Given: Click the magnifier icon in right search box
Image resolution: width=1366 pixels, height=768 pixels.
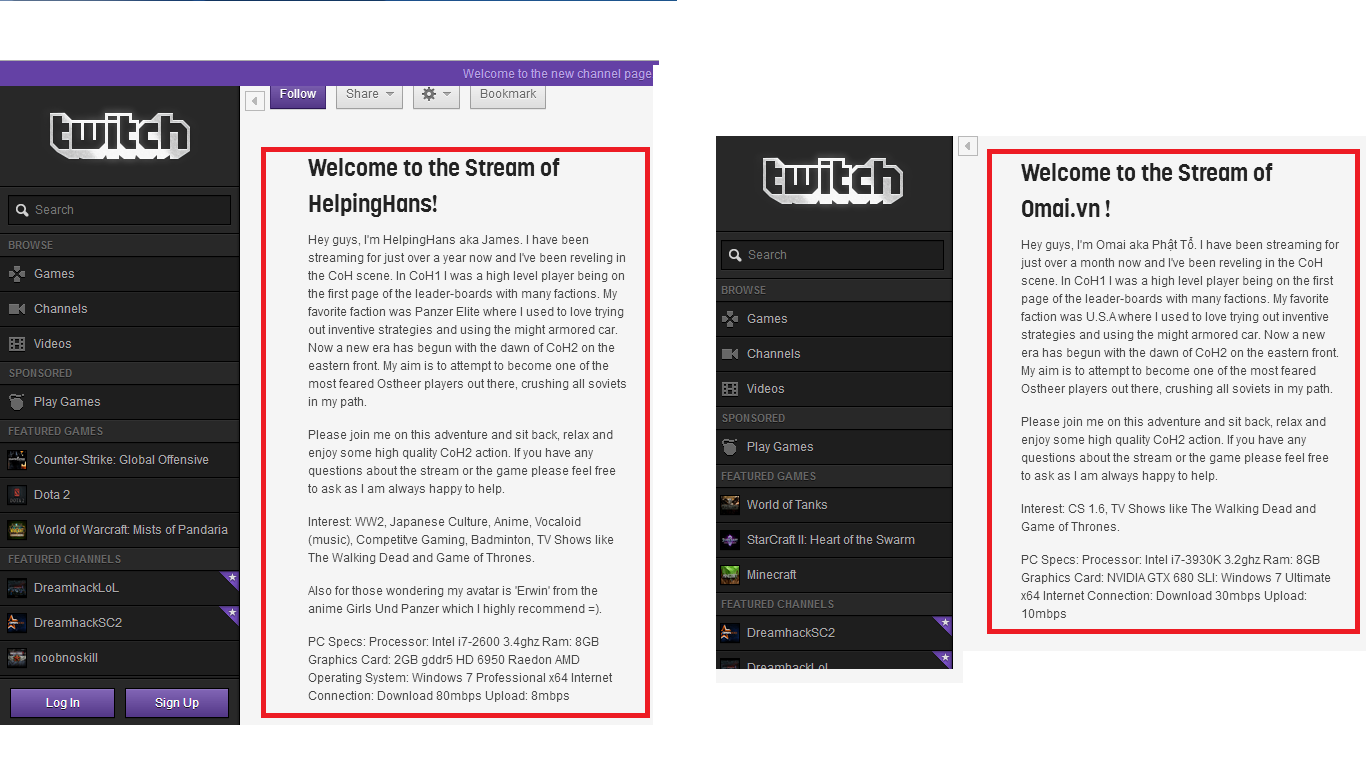Looking at the screenshot, I should pyautogui.click(x=735, y=255).
